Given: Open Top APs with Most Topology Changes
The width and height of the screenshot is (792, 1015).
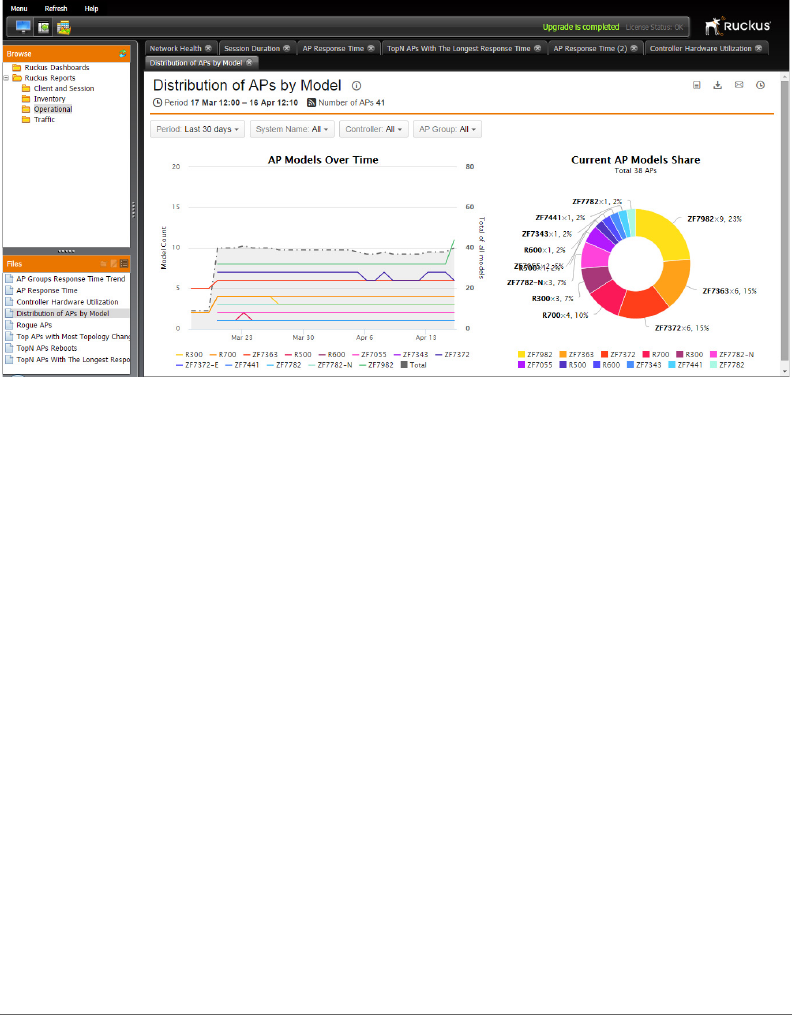Looking at the screenshot, I should (72, 337).
